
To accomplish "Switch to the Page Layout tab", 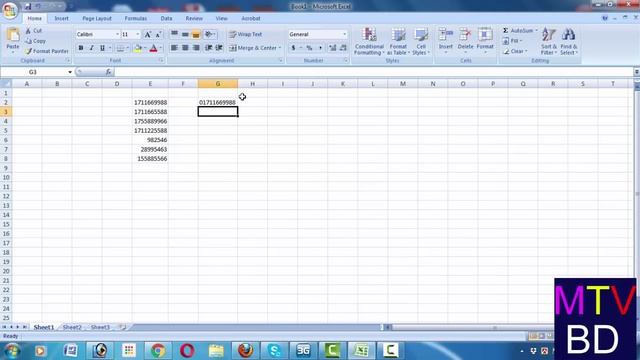I will 97,18.
